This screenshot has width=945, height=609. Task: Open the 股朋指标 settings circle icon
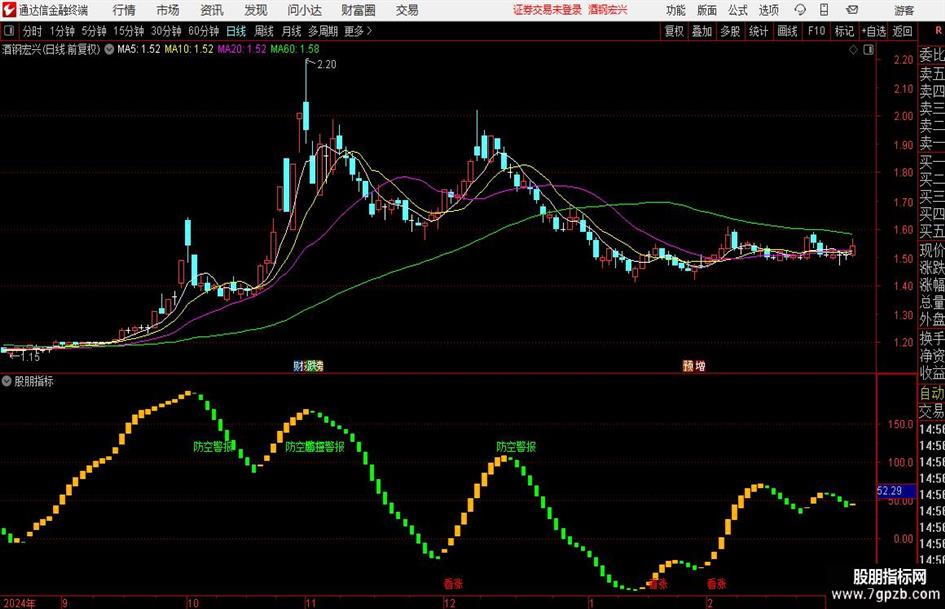[7, 381]
